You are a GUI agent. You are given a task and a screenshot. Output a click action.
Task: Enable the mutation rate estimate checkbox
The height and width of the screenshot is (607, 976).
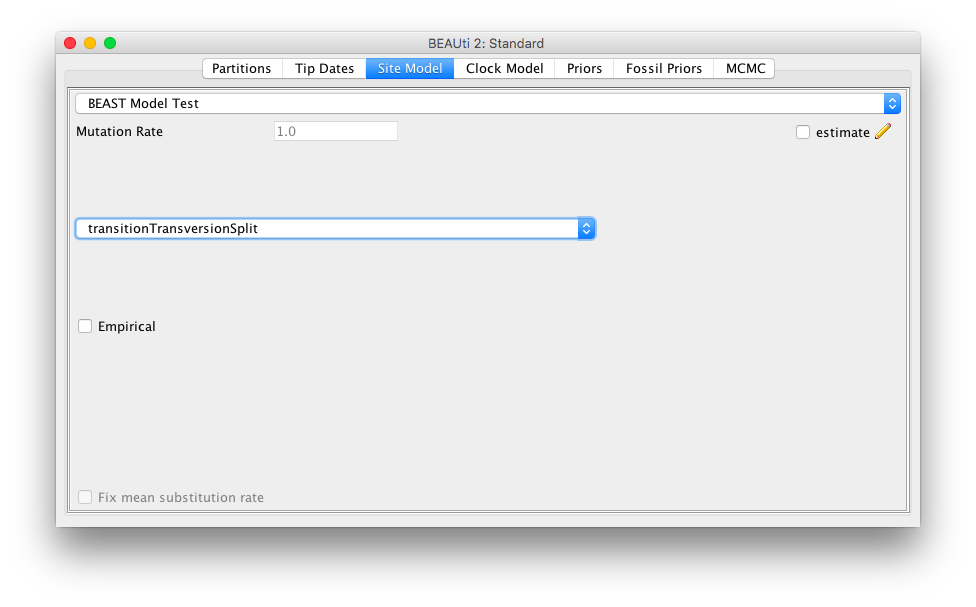[803, 132]
